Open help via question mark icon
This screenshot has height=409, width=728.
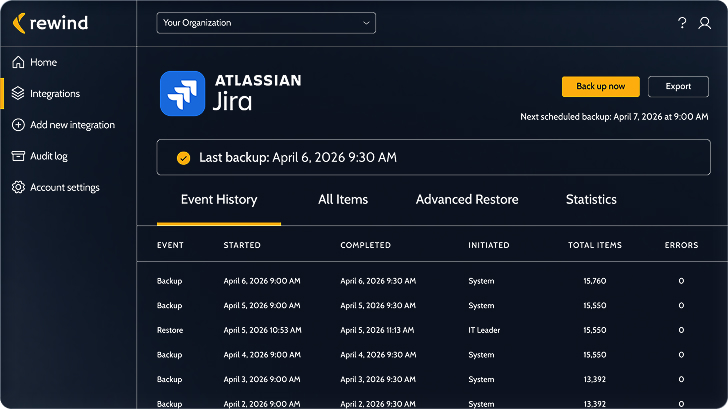(682, 23)
